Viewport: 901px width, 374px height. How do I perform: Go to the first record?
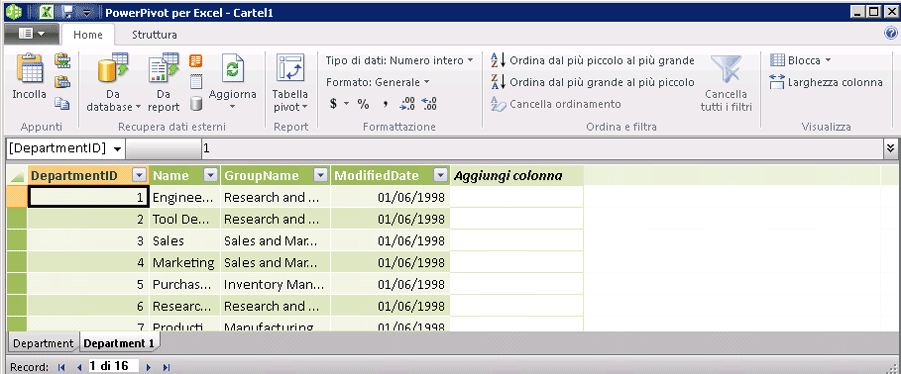pyautogui.click(x=61, y=367)
